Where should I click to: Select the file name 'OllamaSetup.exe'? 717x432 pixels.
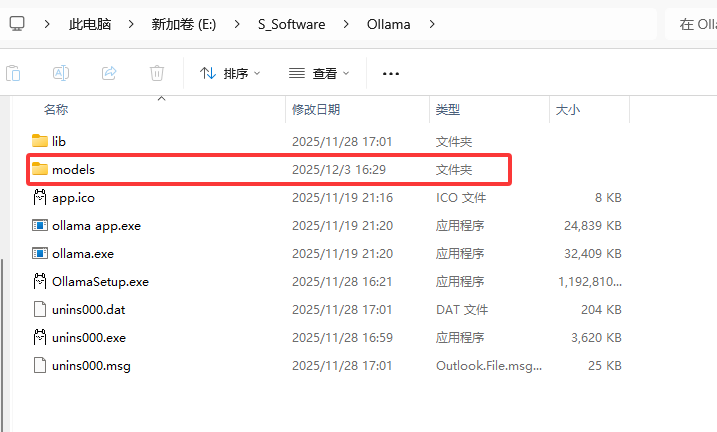[x=101, y=282]
